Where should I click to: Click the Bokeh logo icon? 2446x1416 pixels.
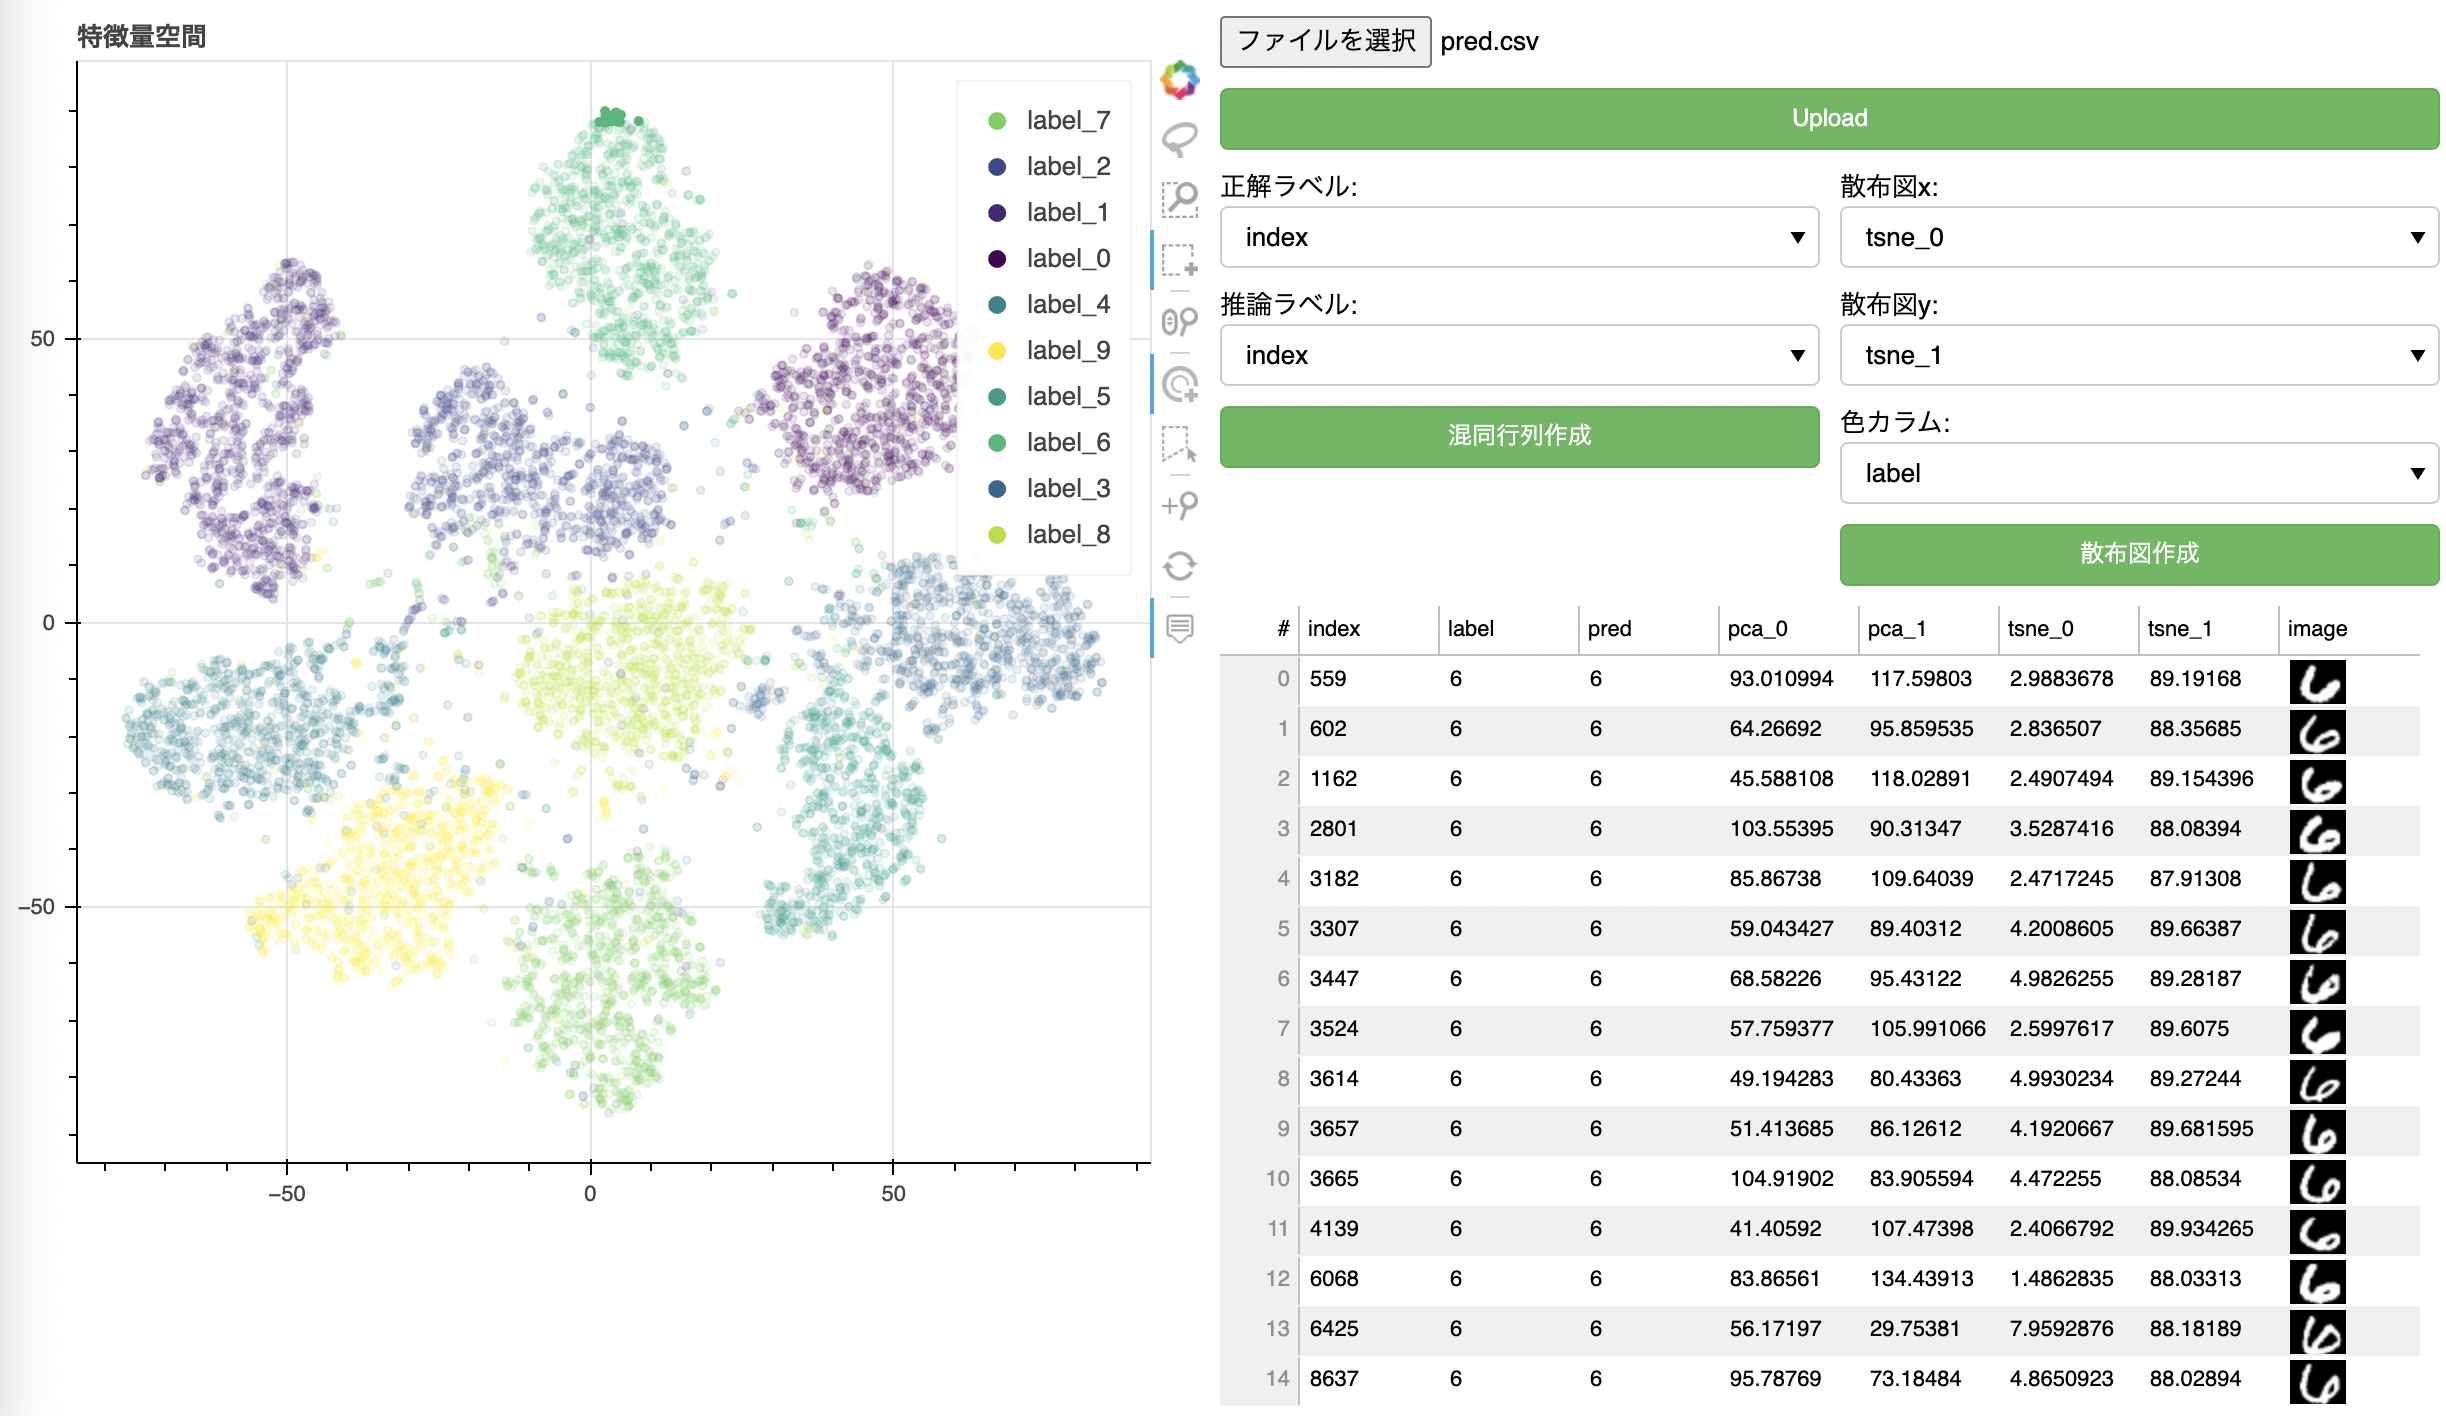tap(1180, 80)
